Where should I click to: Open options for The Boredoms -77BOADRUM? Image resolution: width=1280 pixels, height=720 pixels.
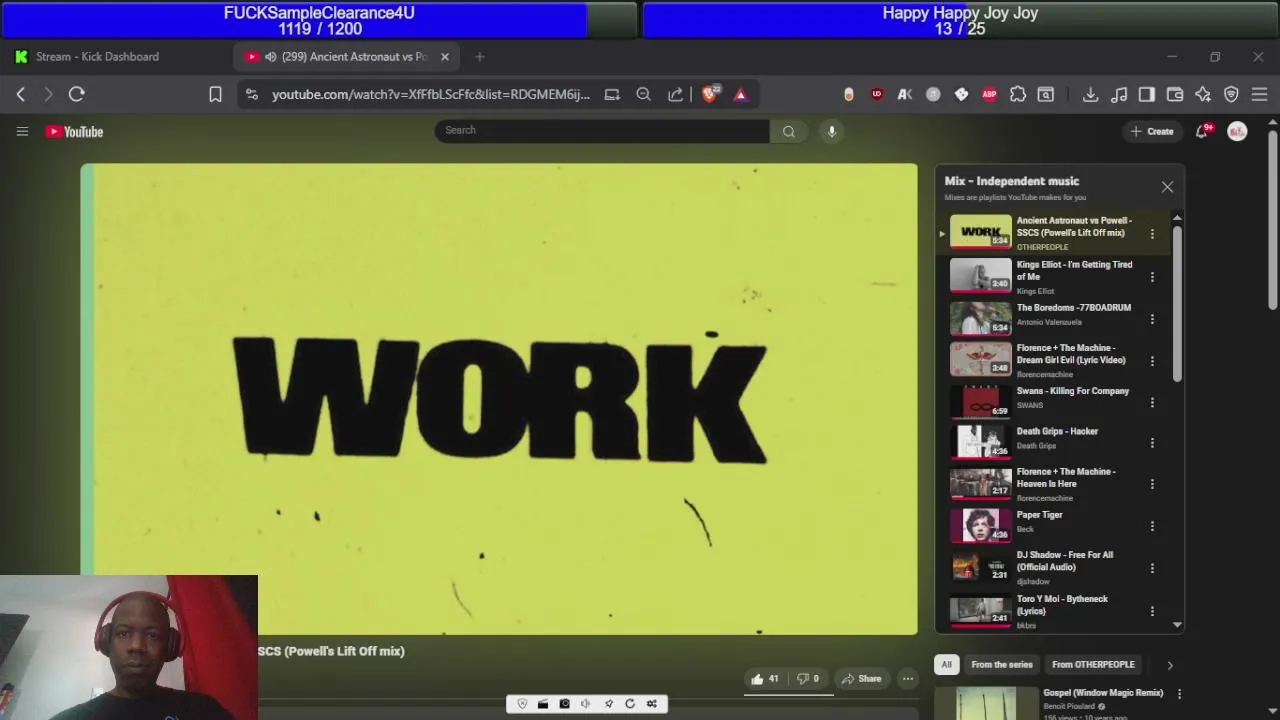(1152, 319)
